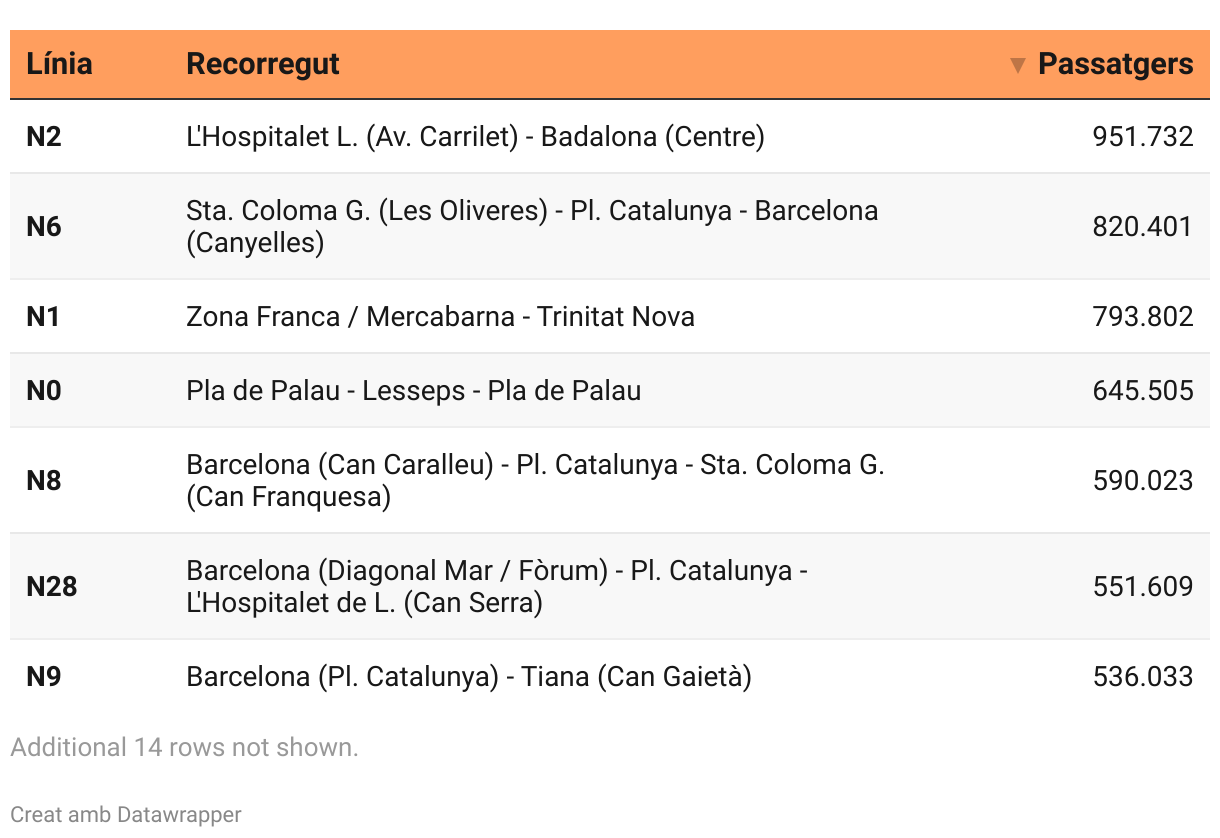
Task: Click the L'Hospitalet - Badalona route text
Action: 475,136
